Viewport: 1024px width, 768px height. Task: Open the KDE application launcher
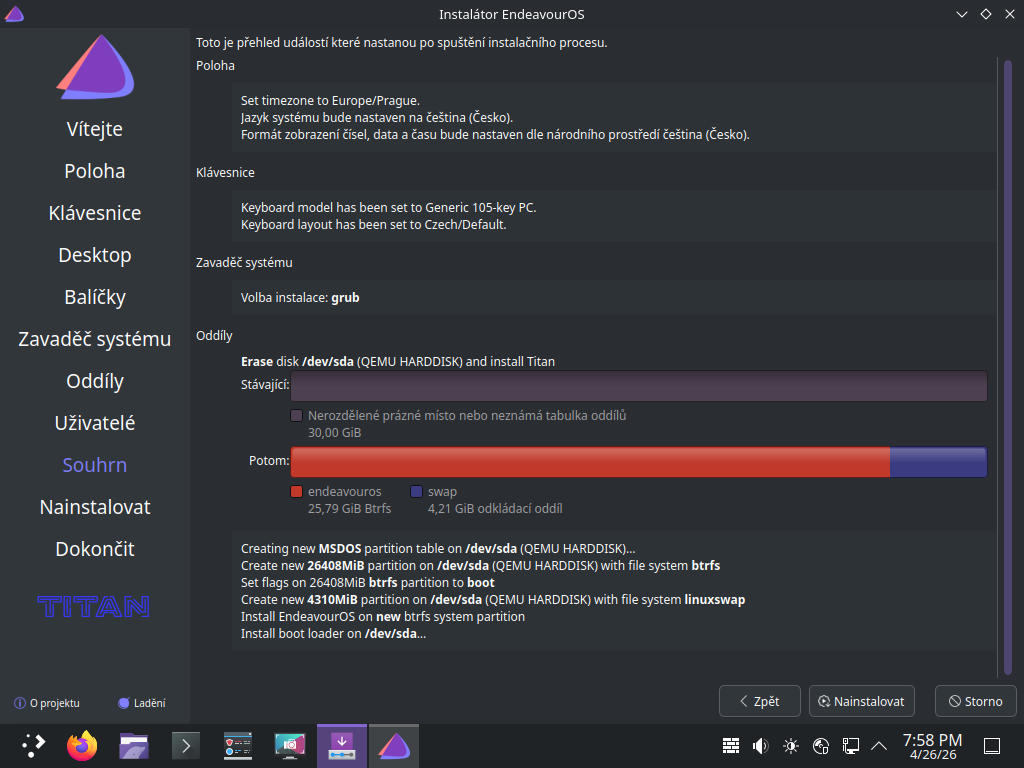click(33, 745)
